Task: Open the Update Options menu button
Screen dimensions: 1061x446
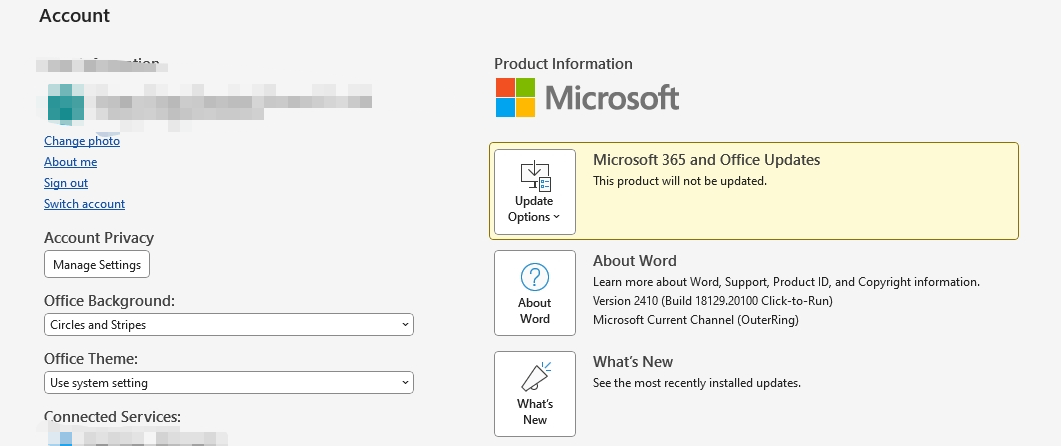Action: [535, 192]
